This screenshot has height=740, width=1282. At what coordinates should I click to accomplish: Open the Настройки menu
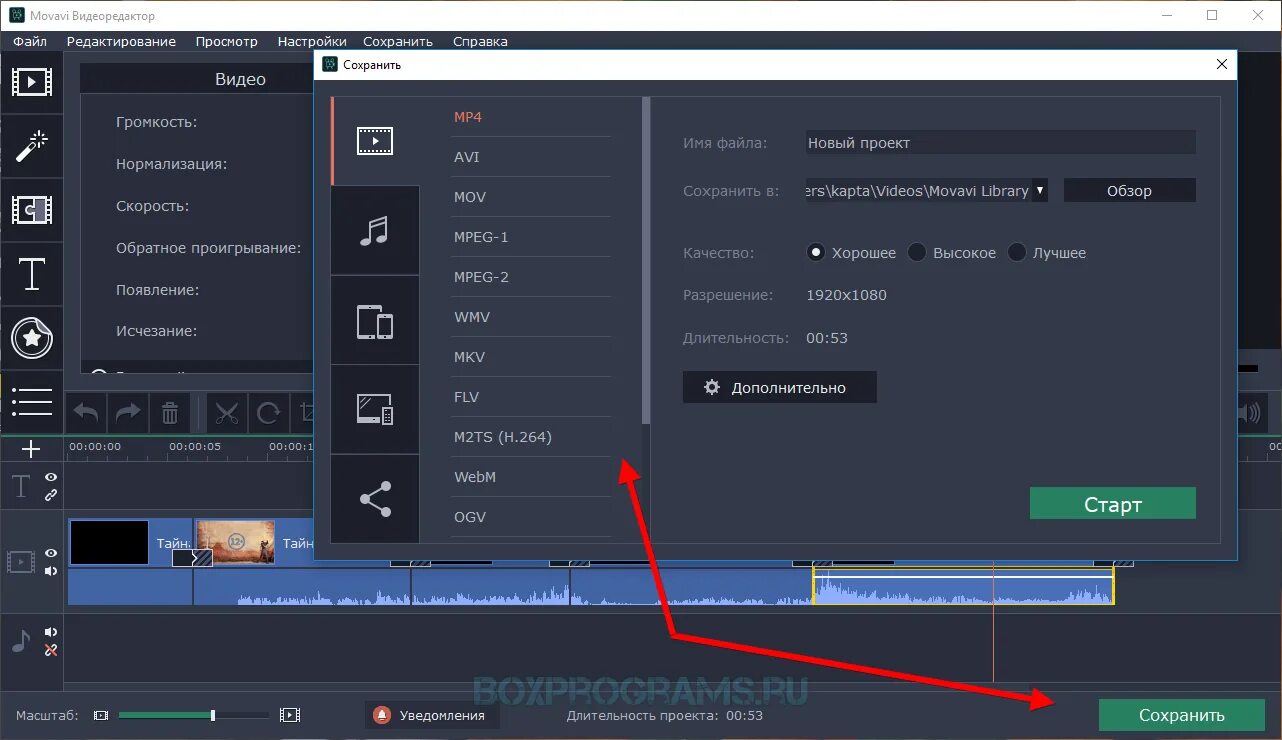point(312,41)
